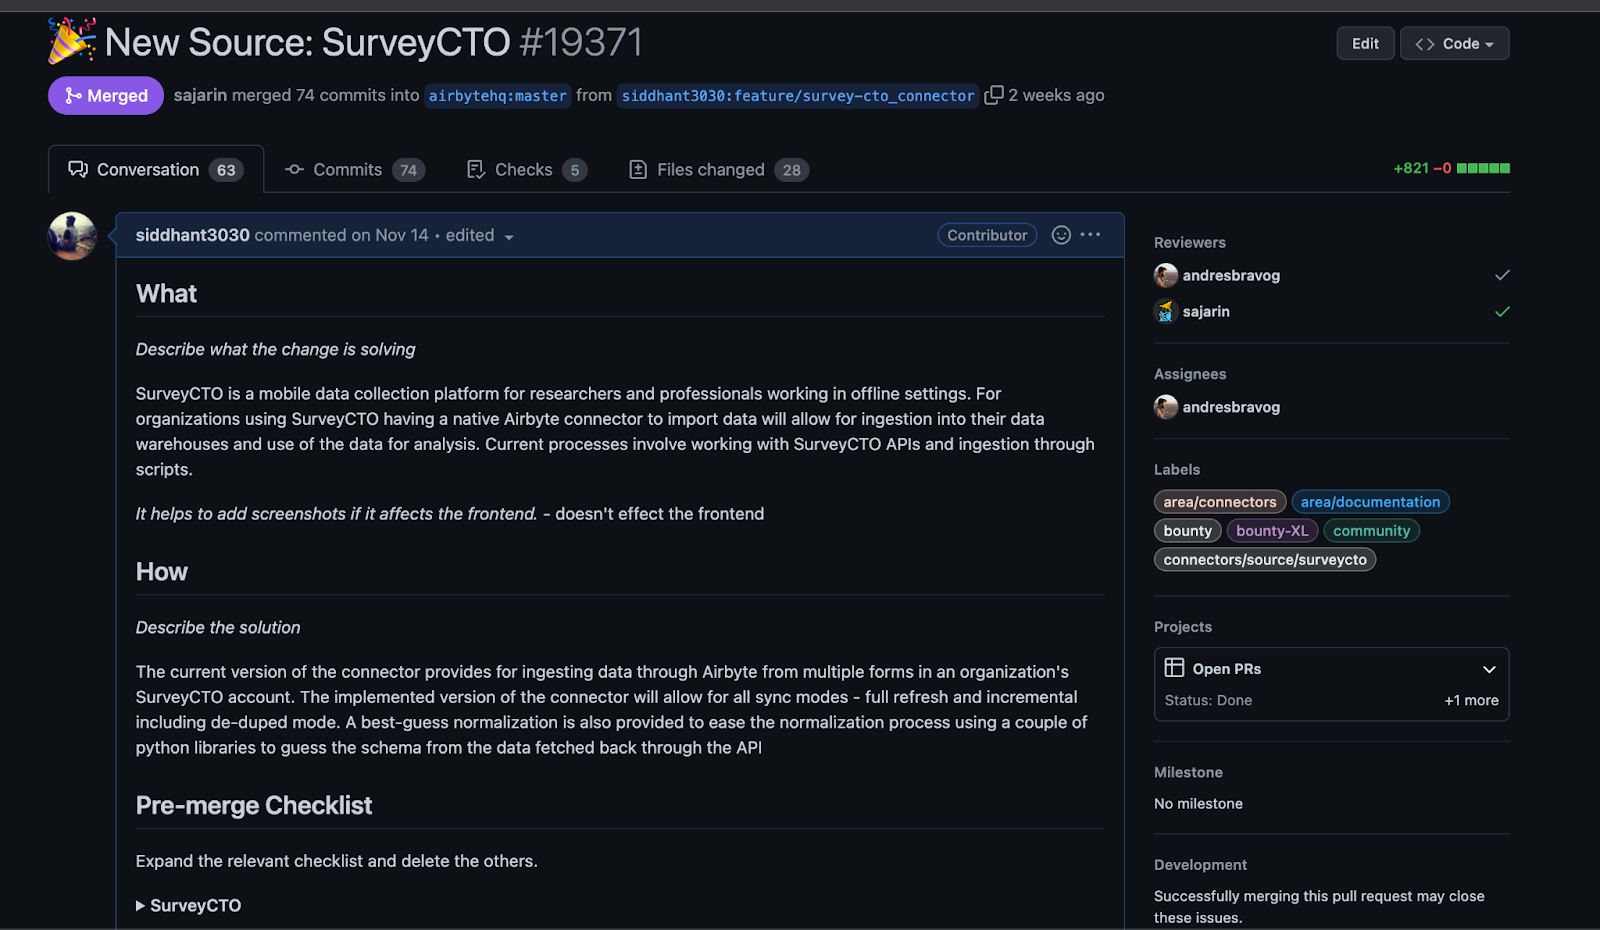Click the Open PRs project board icon
The image size is (1600, 930).
point(1174,668)
